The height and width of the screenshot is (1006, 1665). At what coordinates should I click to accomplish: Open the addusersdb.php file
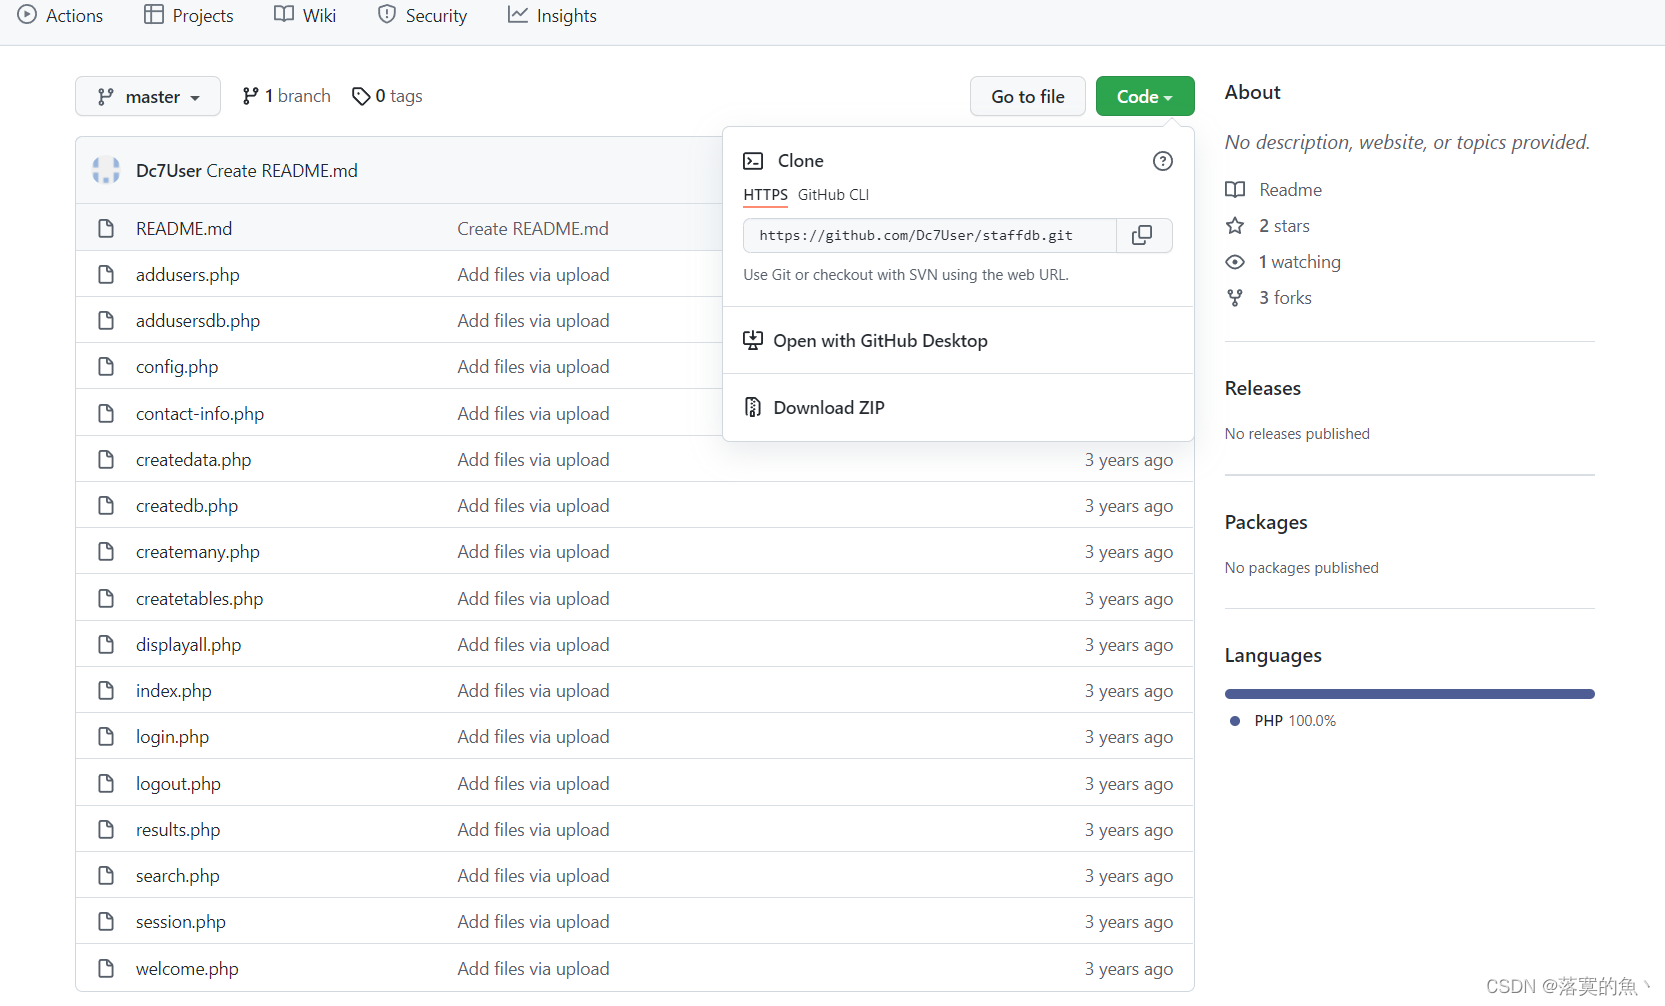tap(198, 321)
